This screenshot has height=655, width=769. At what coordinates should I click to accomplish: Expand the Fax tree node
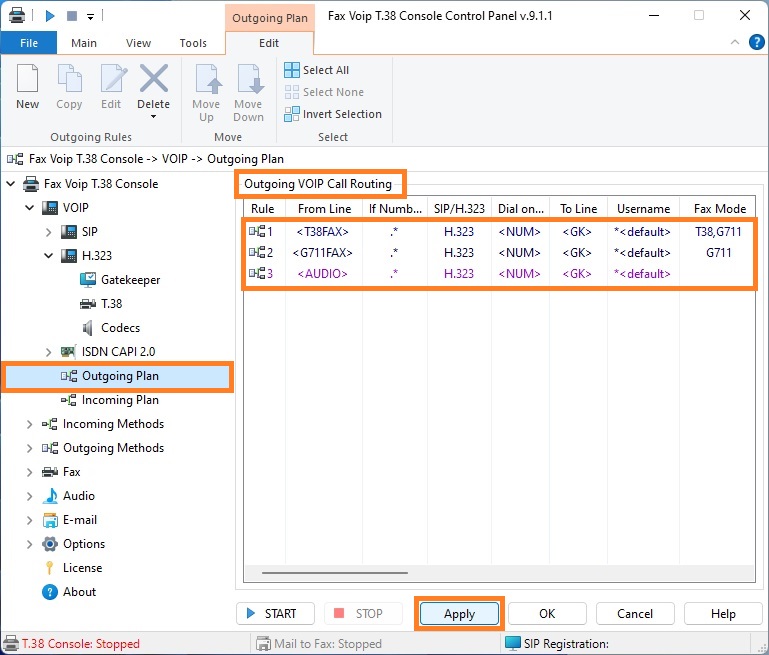(29, 472)
